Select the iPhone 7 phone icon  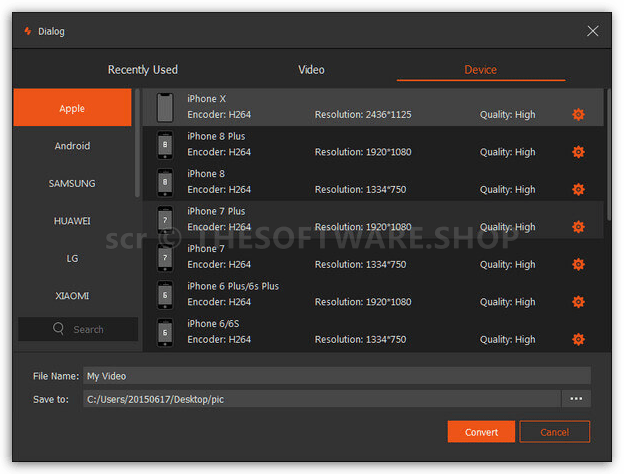point(165,257)
